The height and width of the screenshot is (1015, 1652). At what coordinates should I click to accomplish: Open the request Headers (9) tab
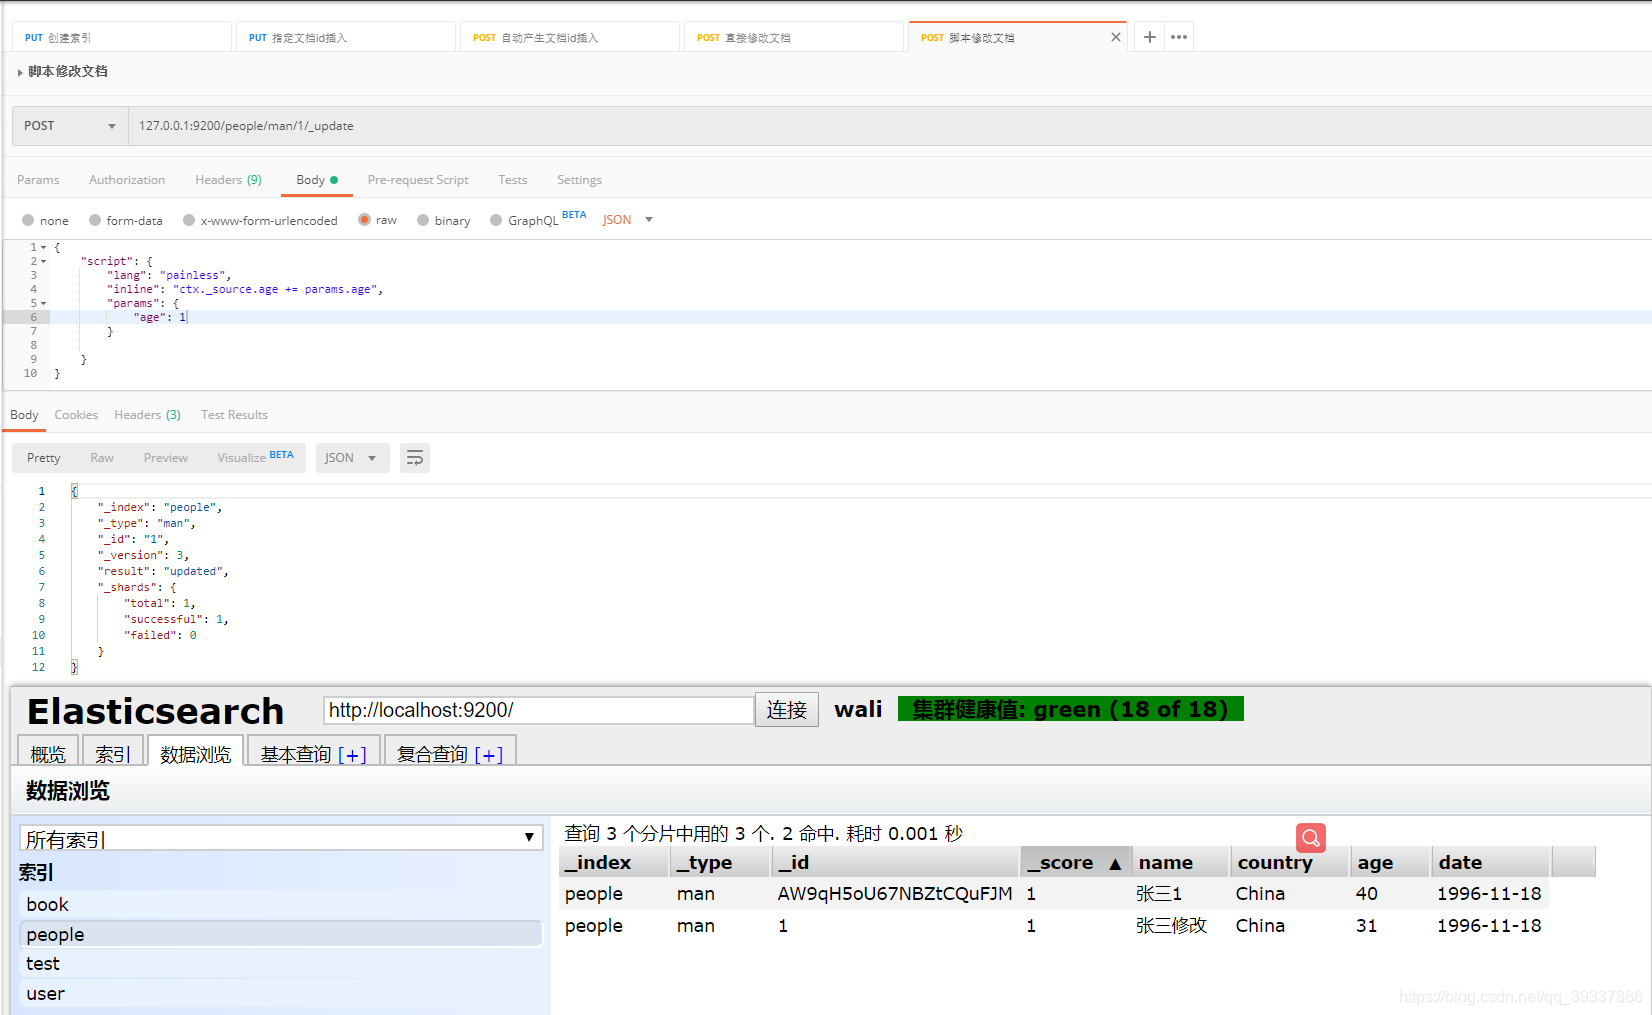tap(228, 180)
